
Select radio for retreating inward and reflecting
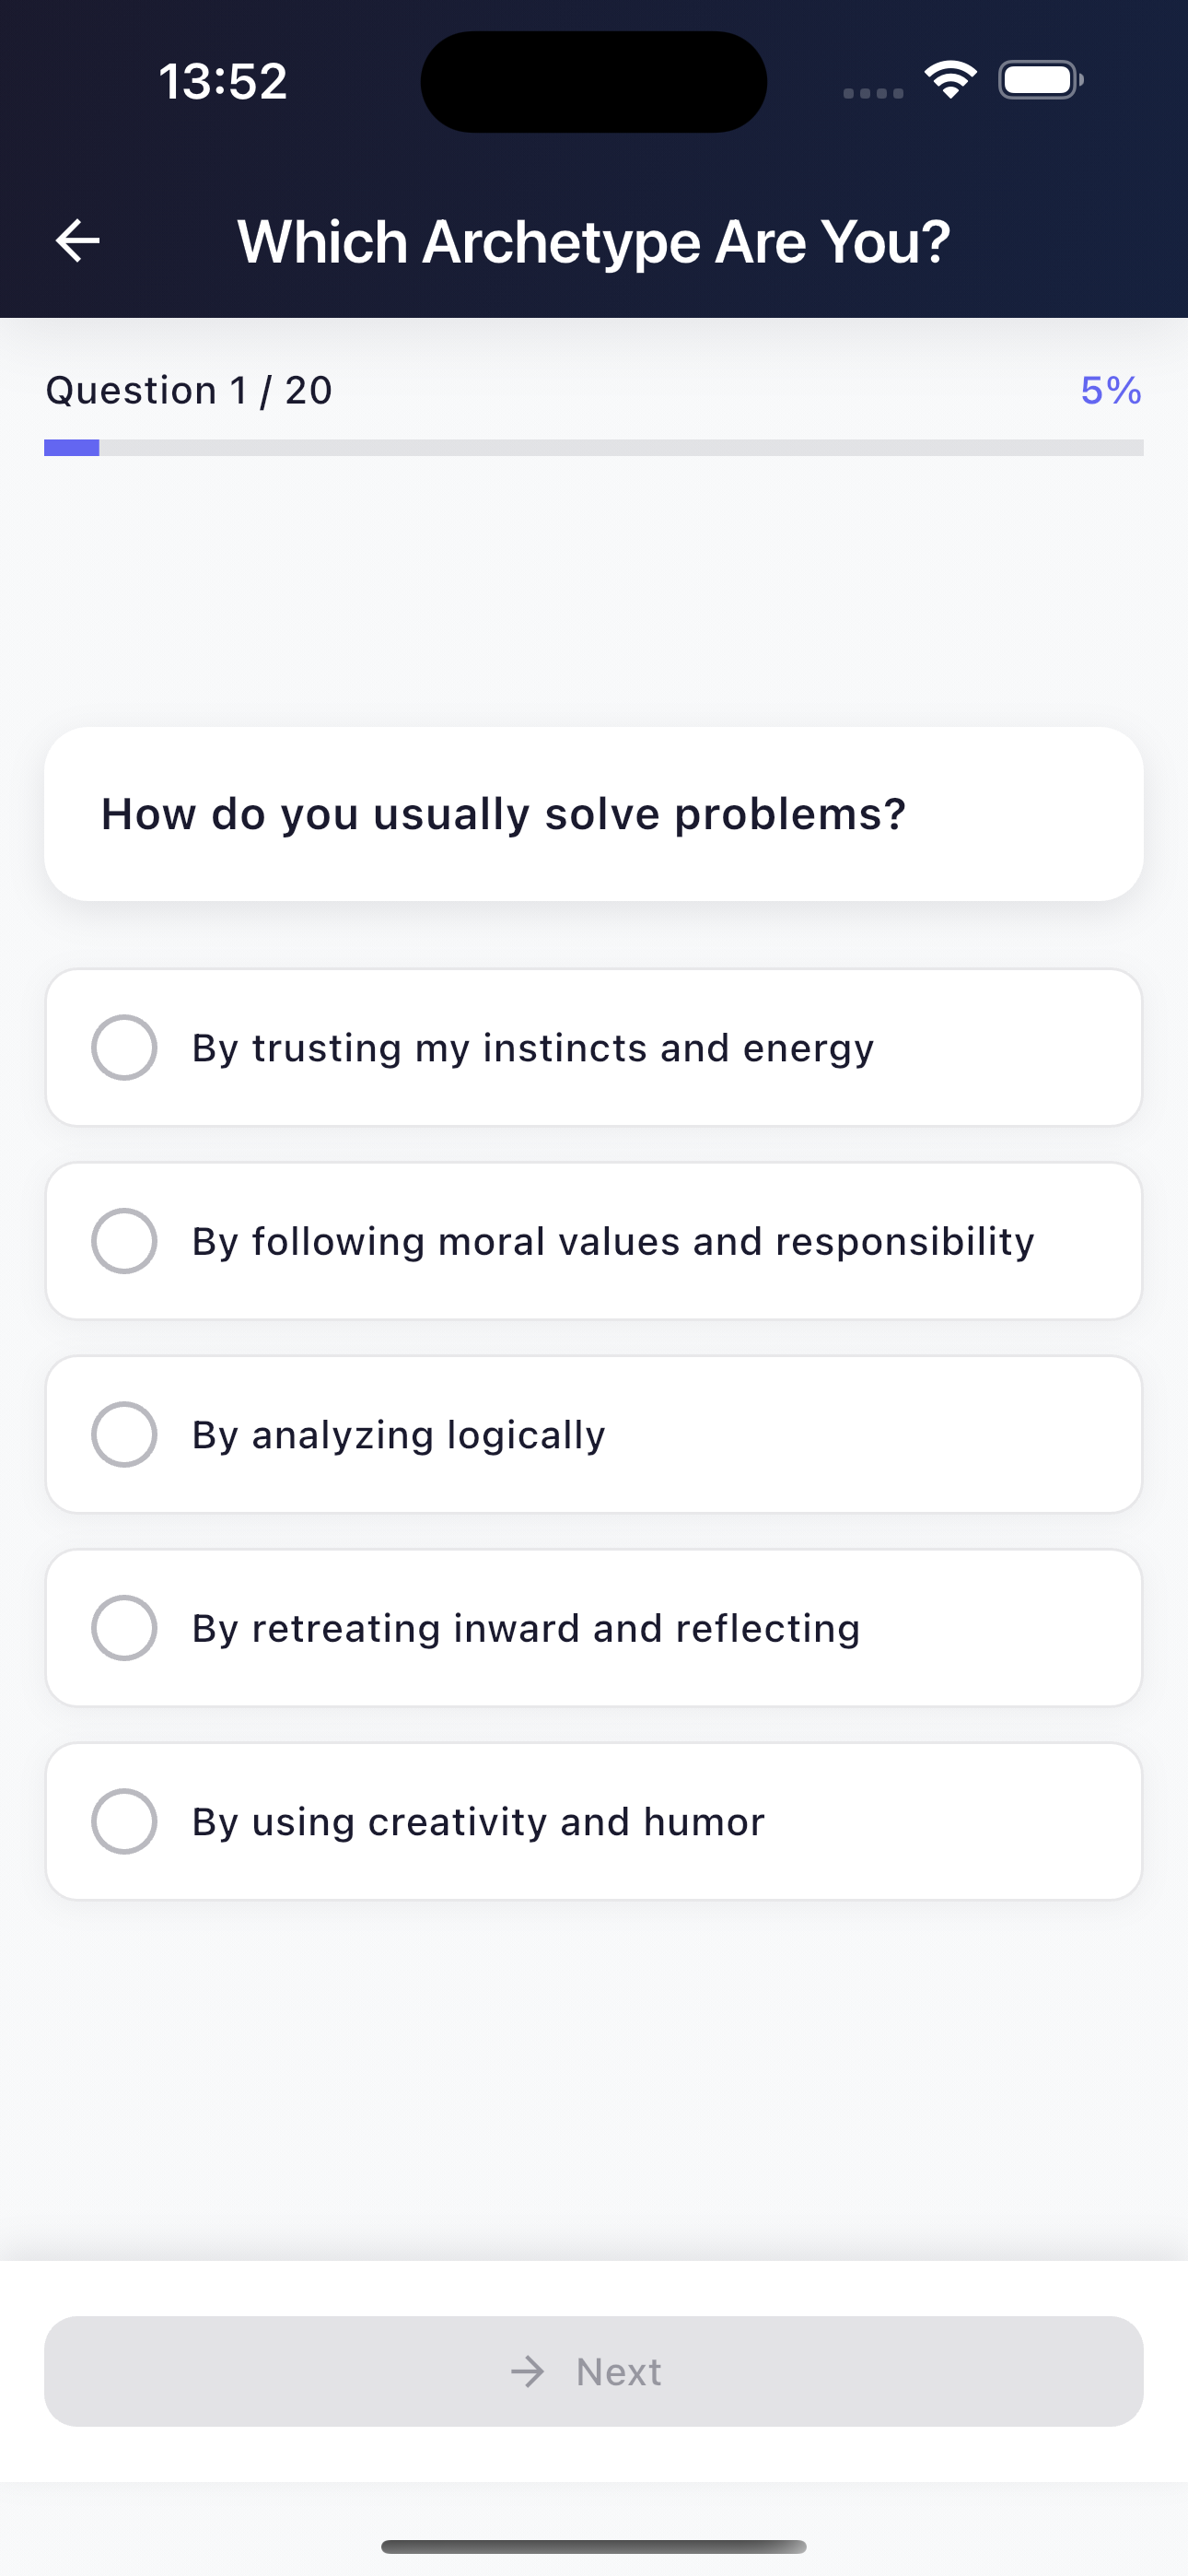[x=124, y=1628]
